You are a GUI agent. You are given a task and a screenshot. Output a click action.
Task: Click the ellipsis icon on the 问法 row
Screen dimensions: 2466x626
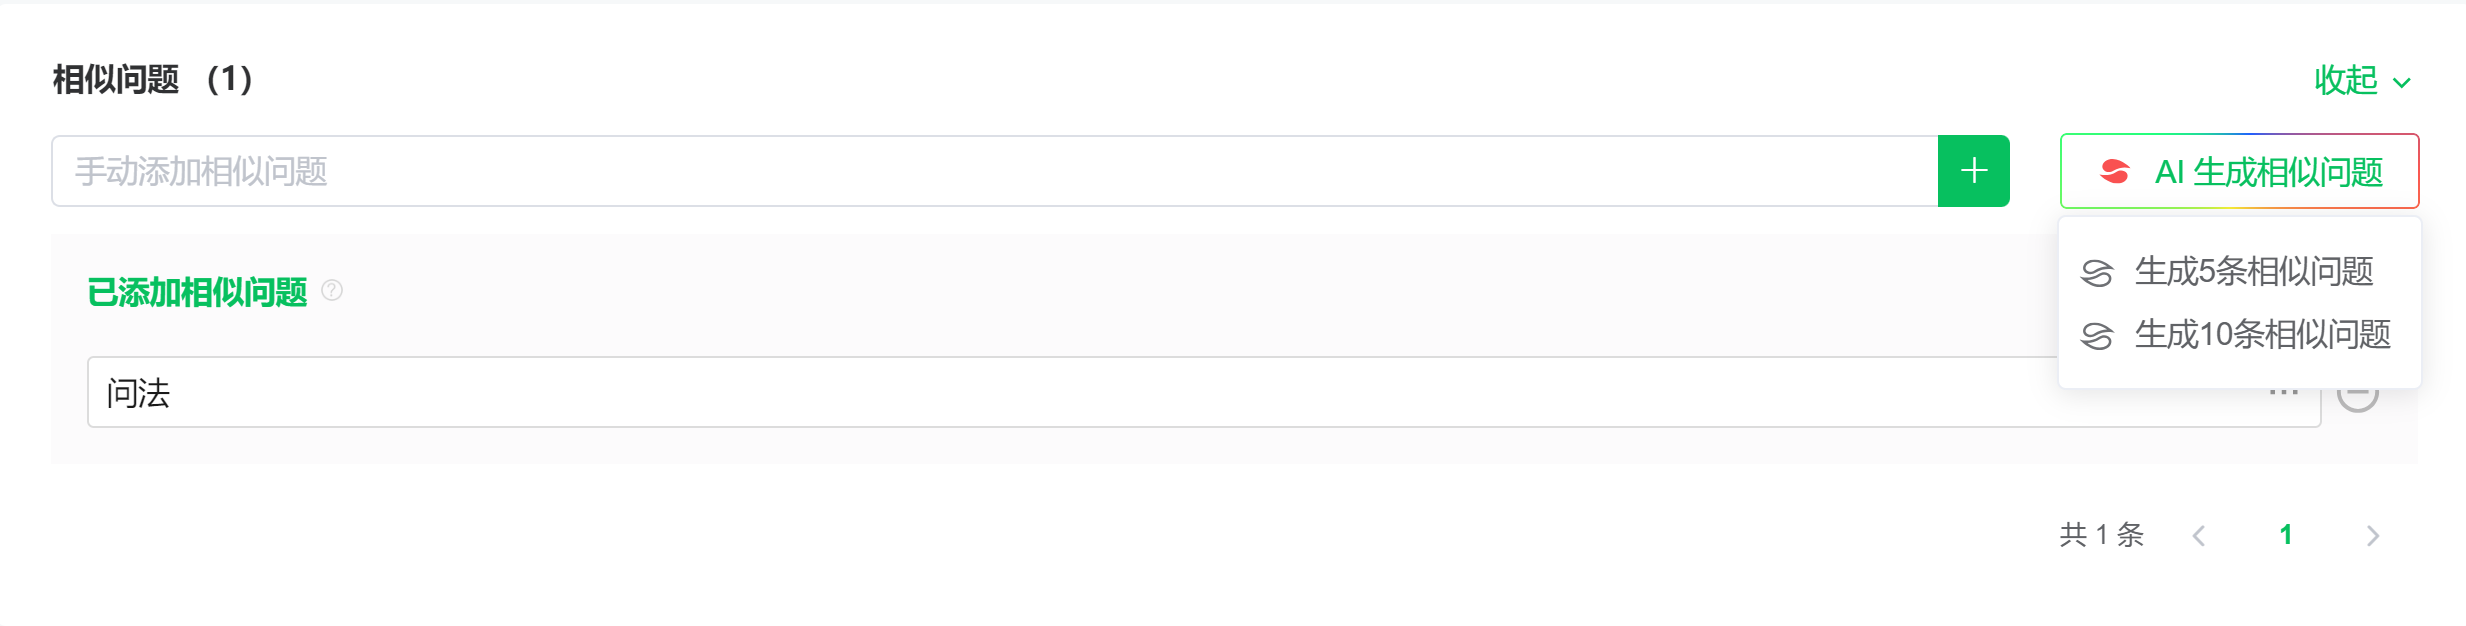click(2283, 393)
